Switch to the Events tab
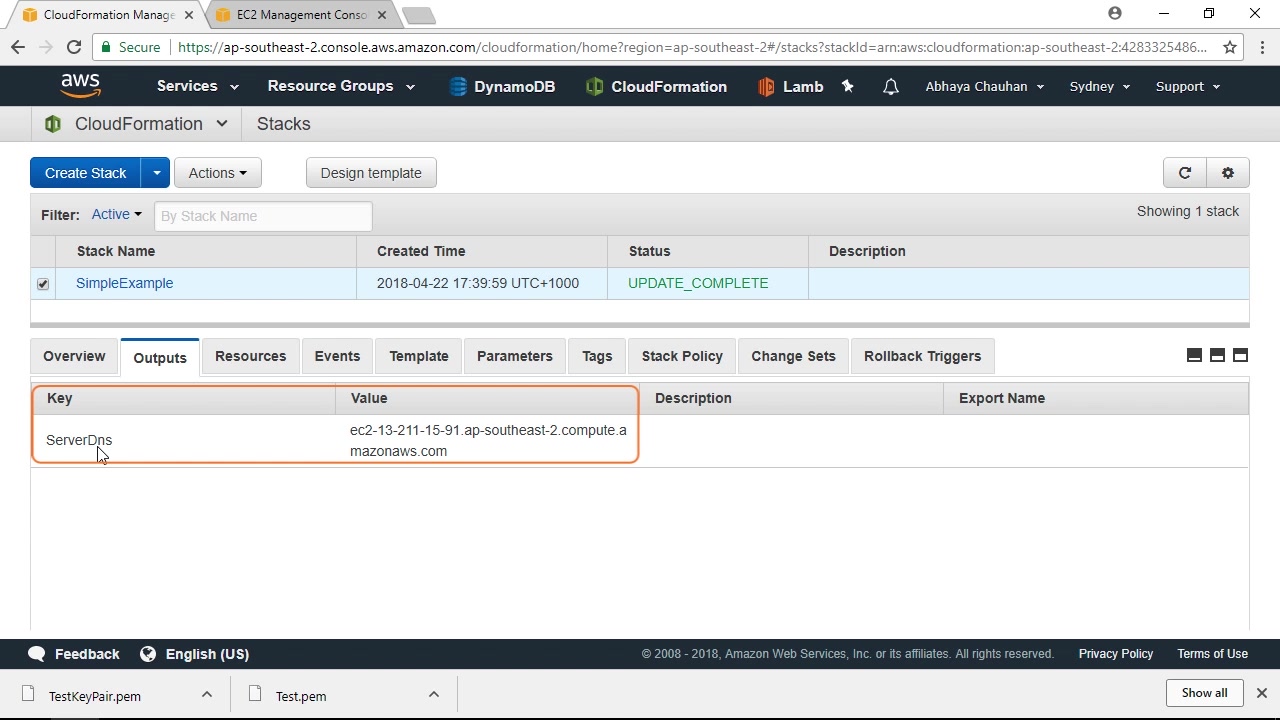This screenshot has height=720, width=1280. [x=337, y=356]
